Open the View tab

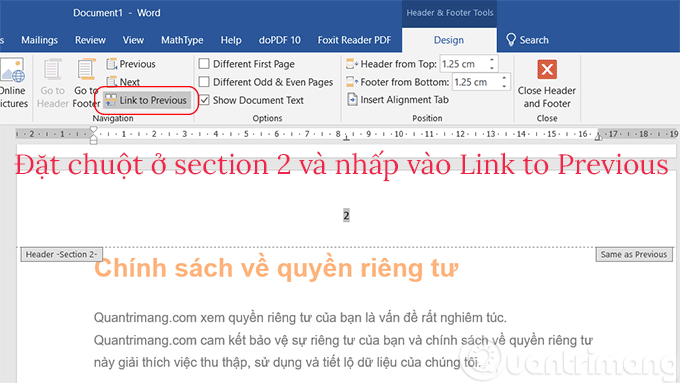(x=133, y=40)
